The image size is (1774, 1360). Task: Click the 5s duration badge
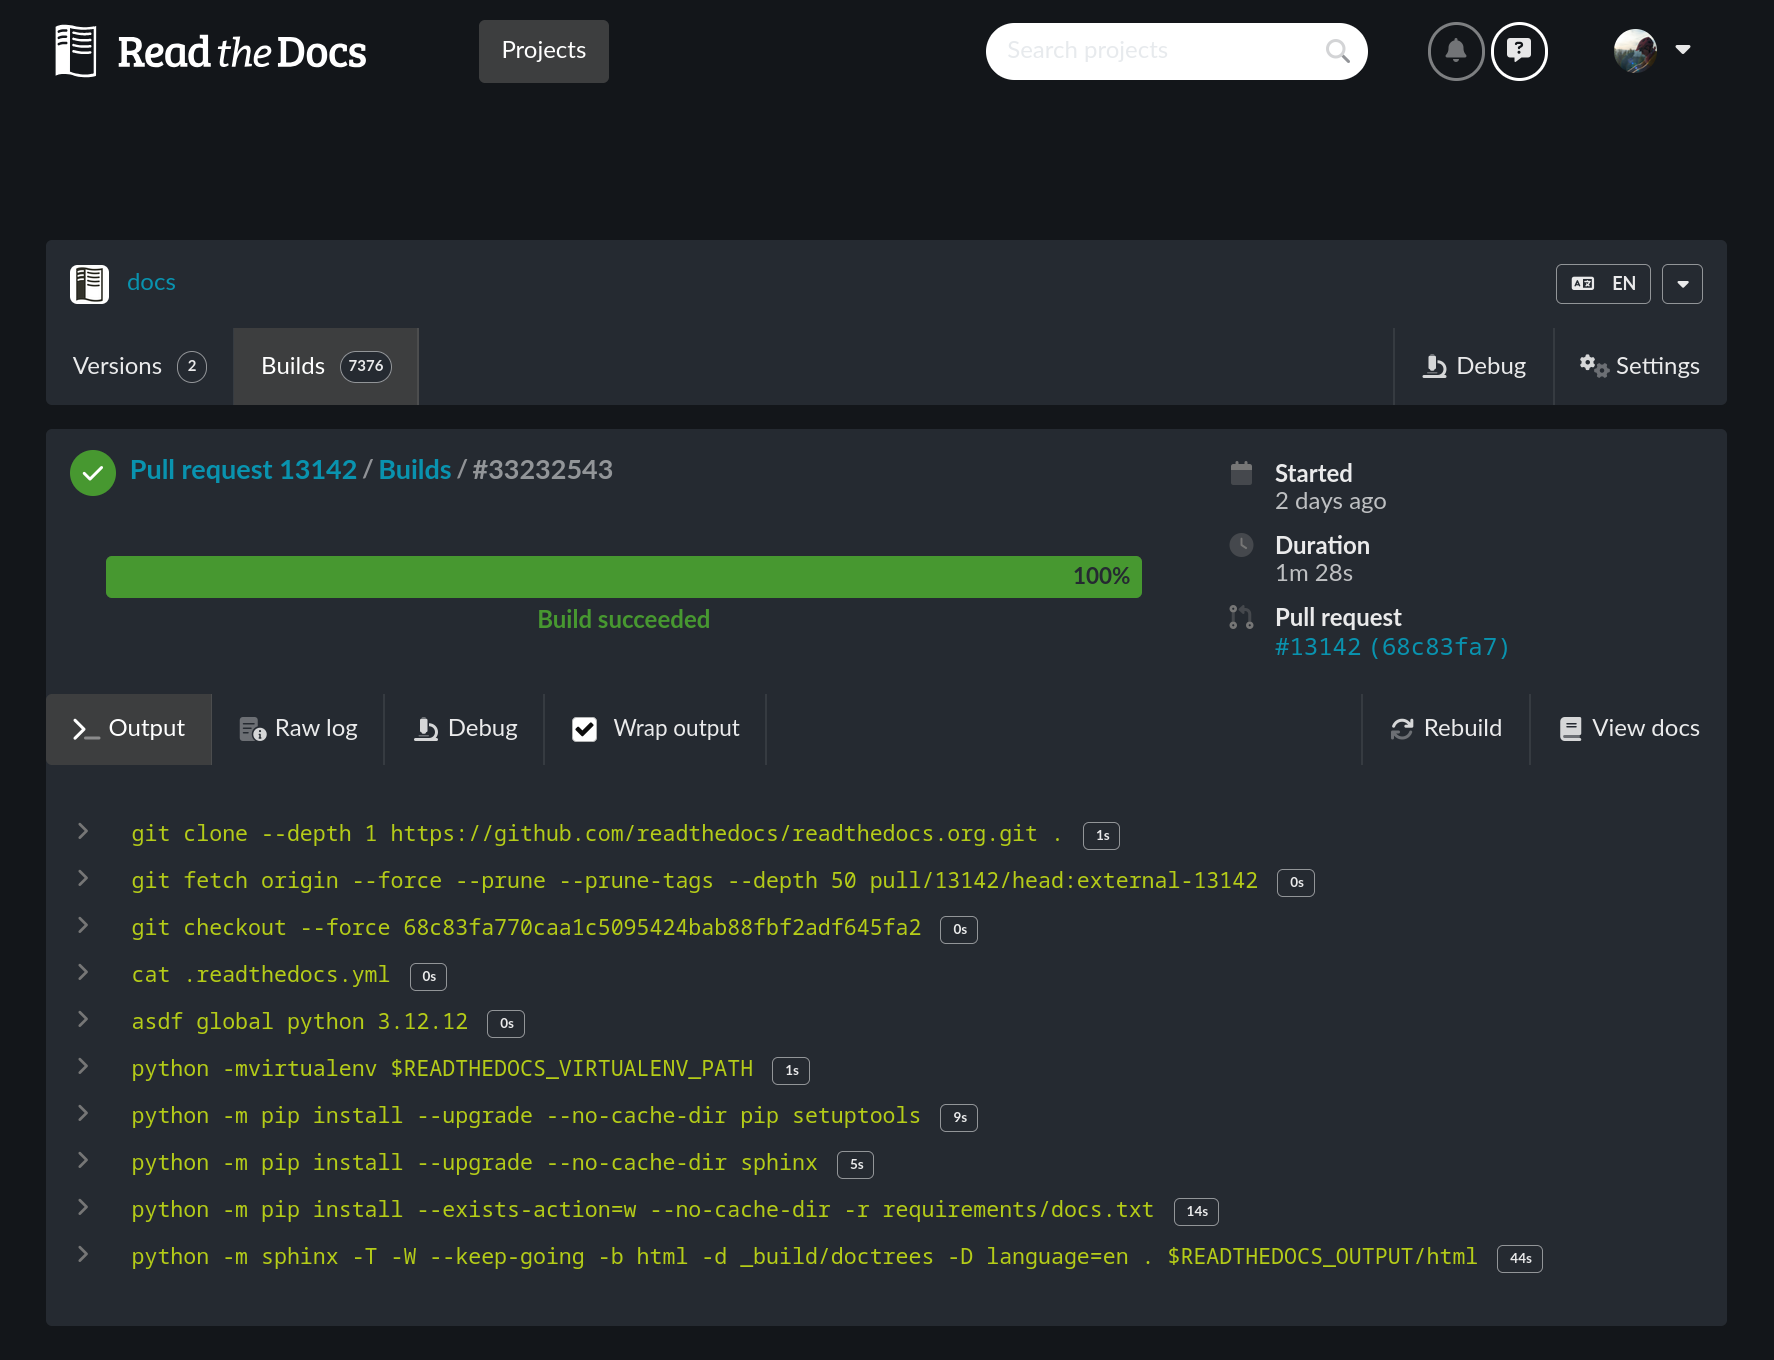856,1165
